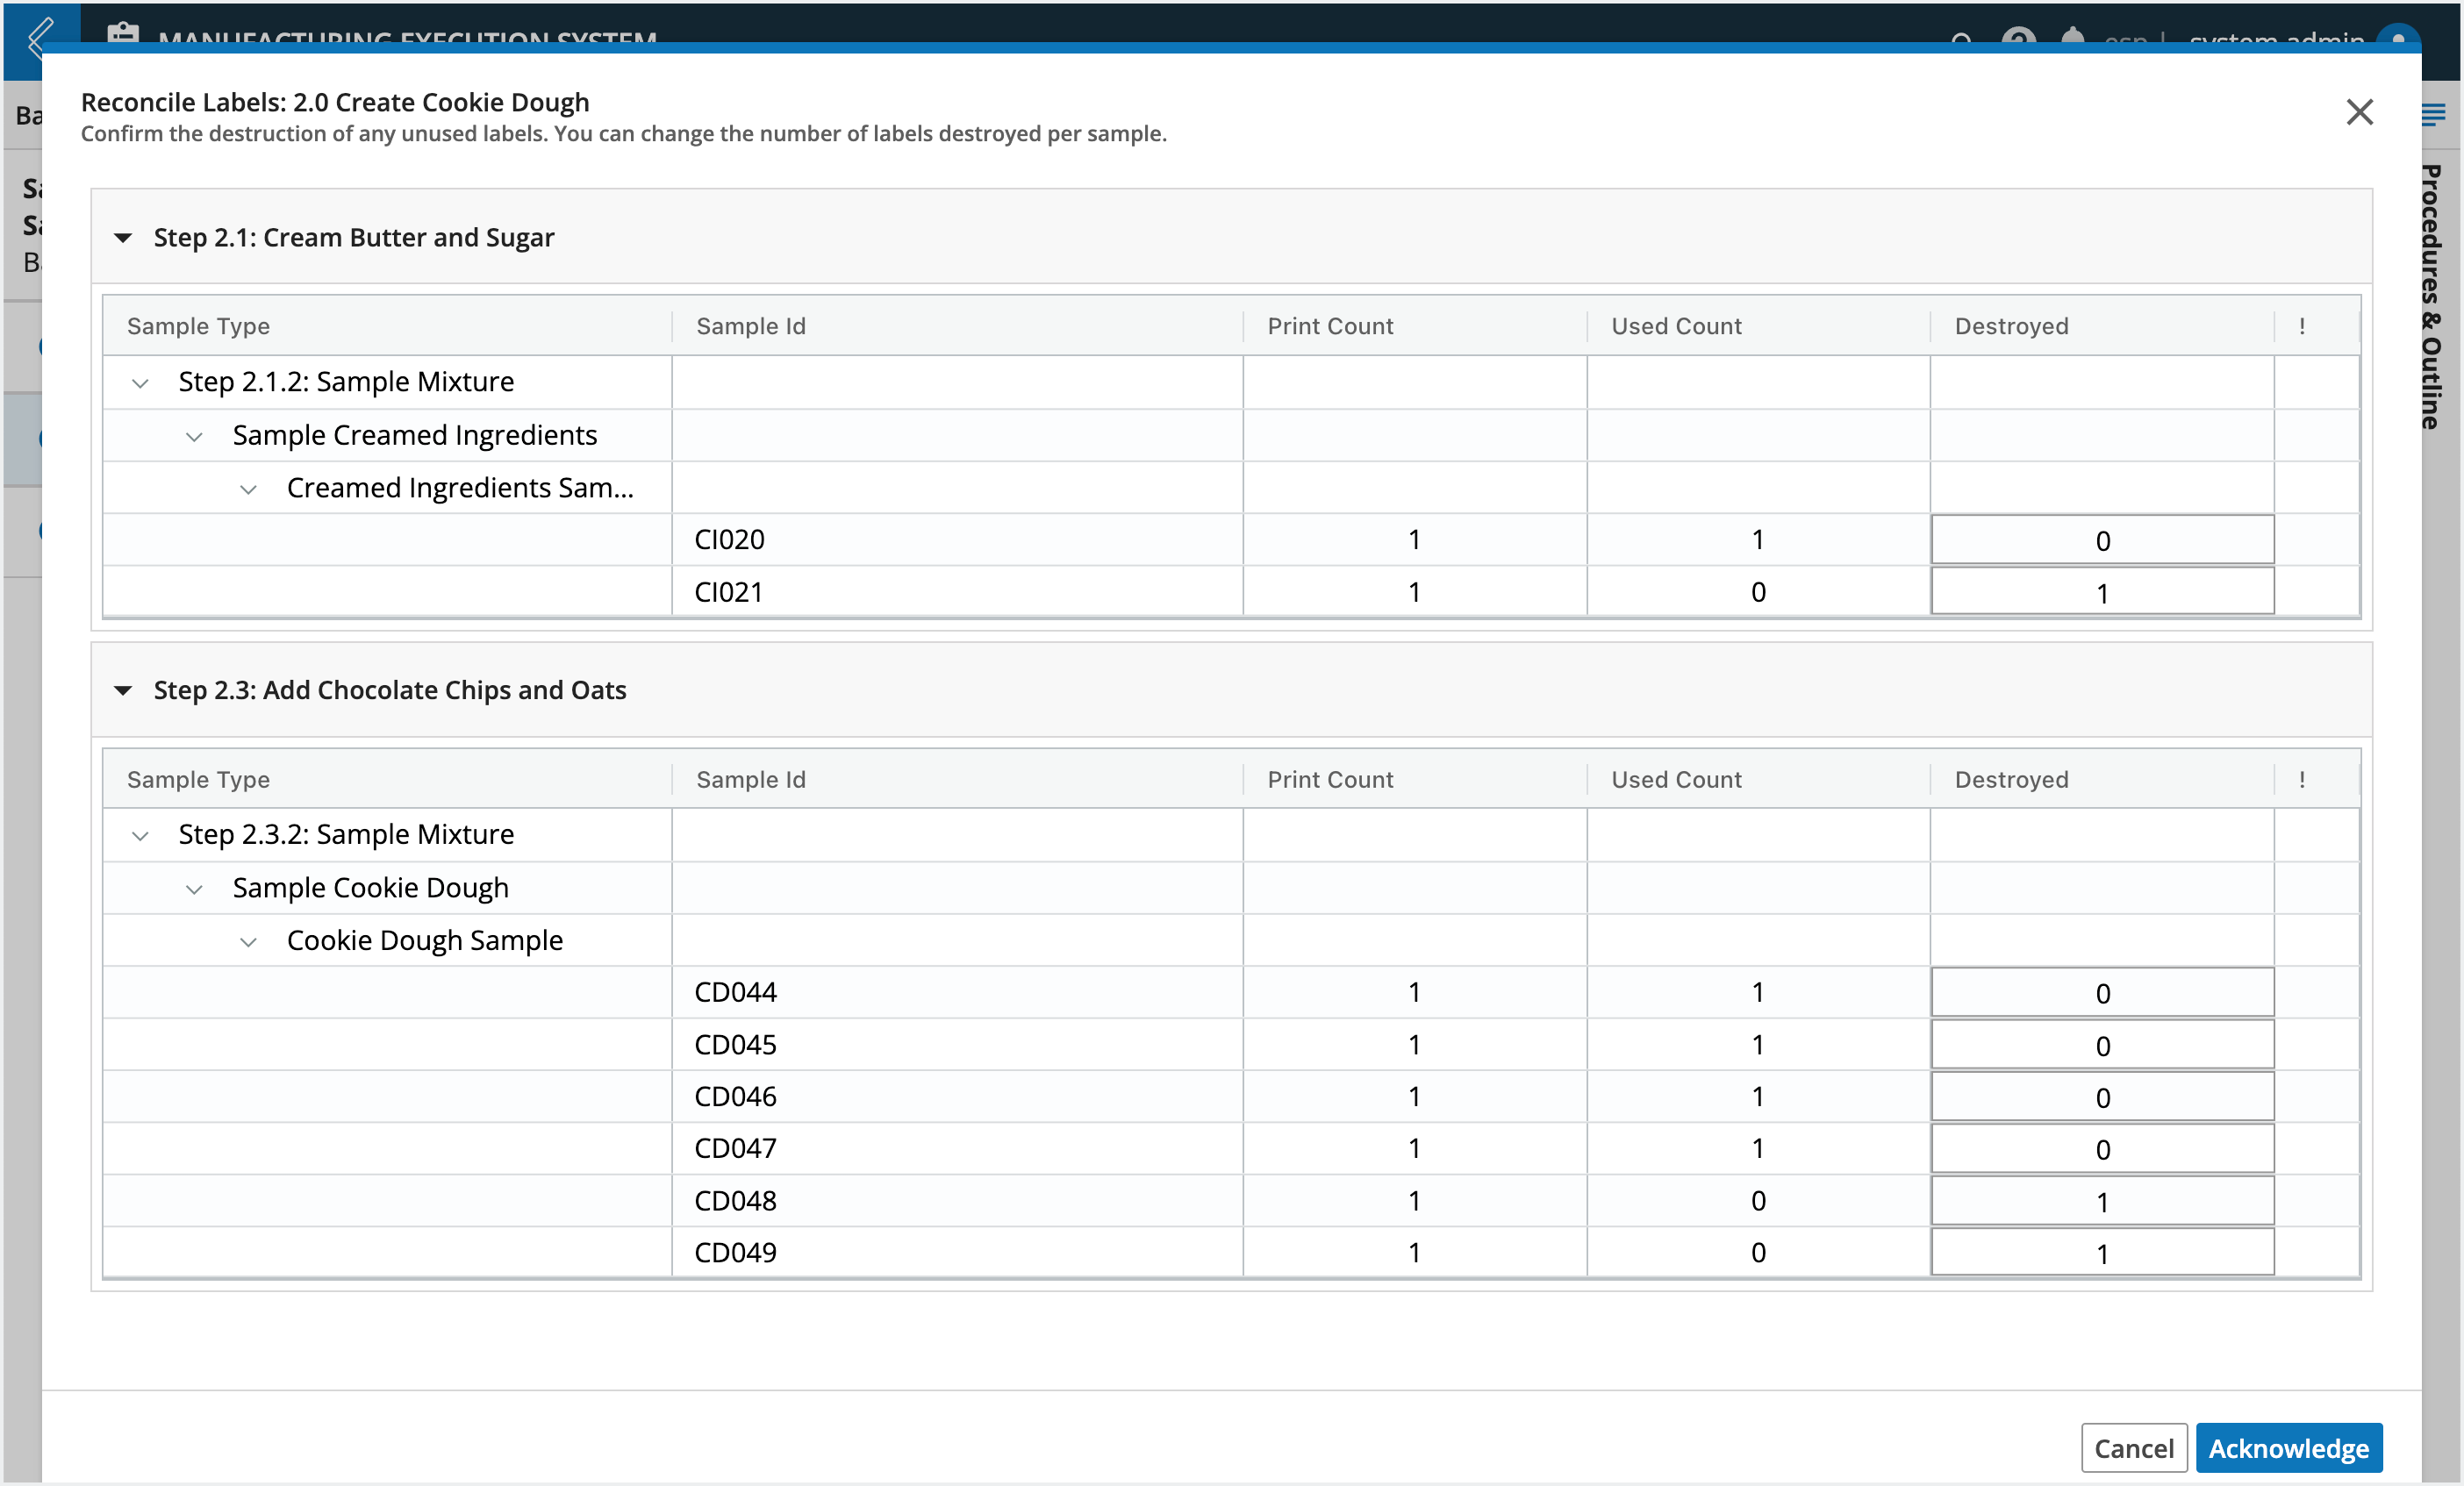Click Sample Type header in Step 2.3 table

tap(198, 780)
